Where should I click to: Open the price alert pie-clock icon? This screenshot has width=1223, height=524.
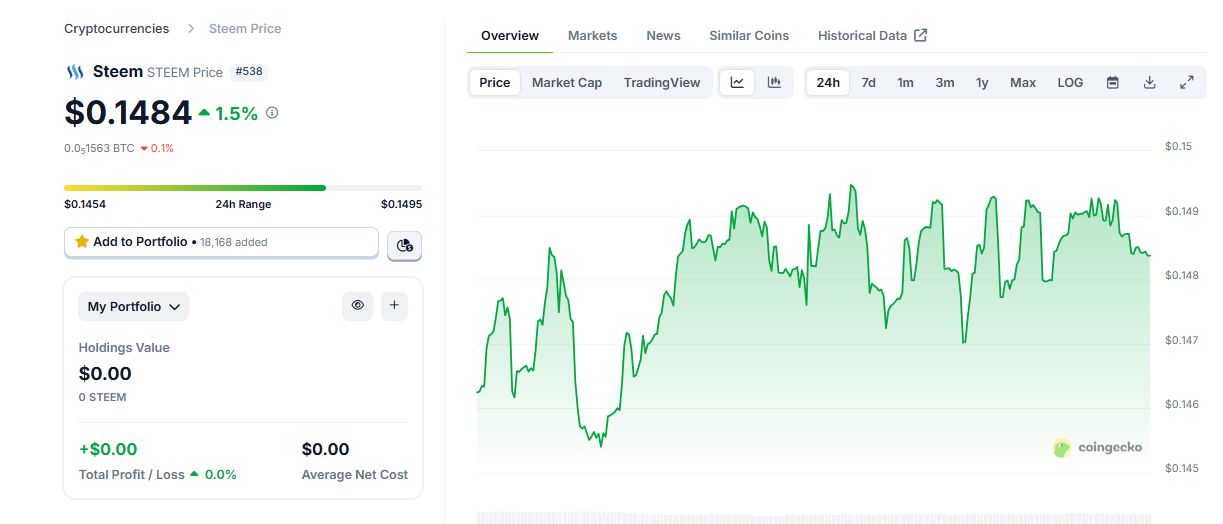pos(405,245)
